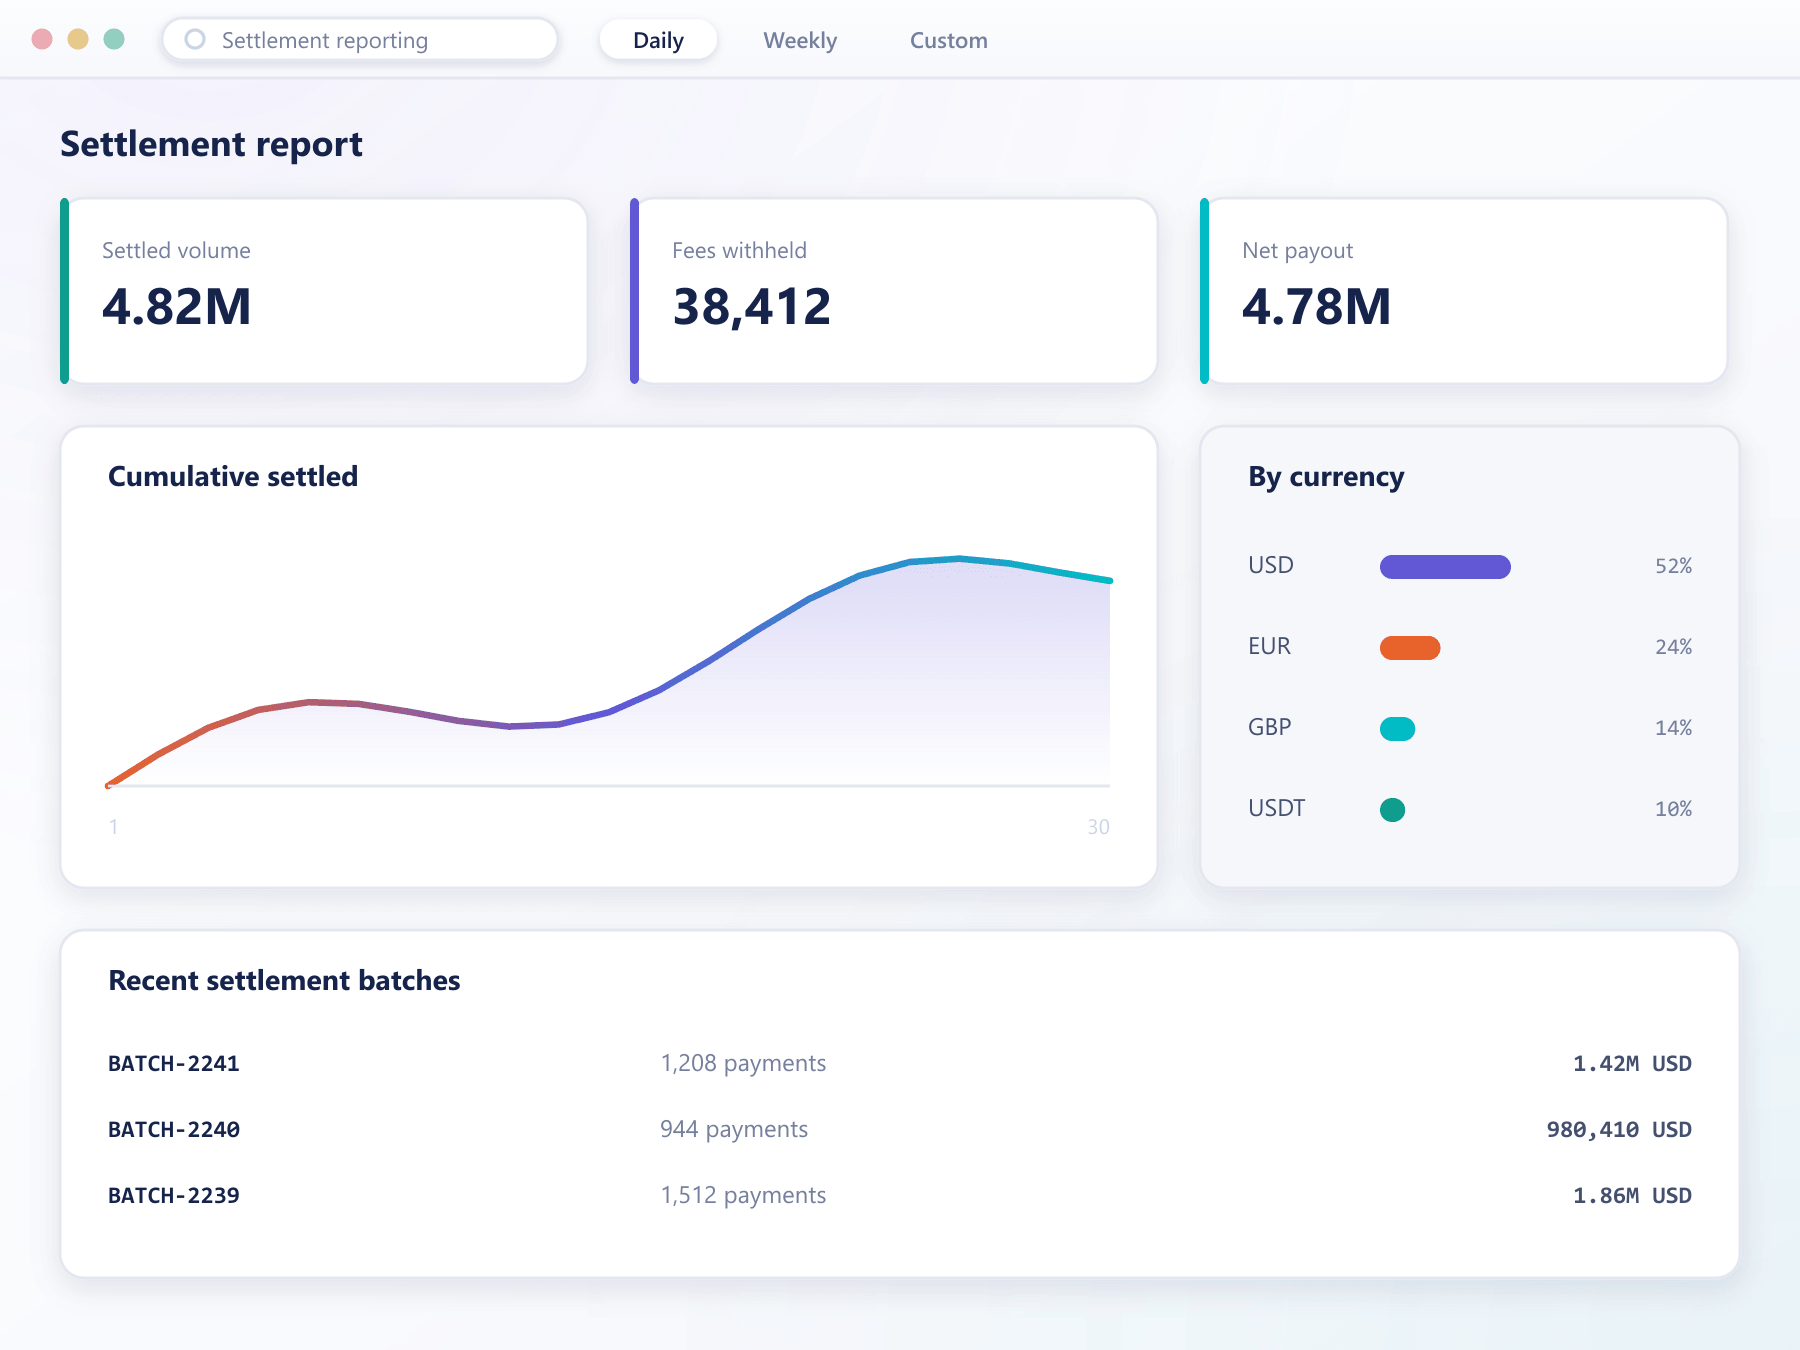The image size is (1800, 1350).
Task: Click the GBP cyan currency bar
Action: (1397, 729)
